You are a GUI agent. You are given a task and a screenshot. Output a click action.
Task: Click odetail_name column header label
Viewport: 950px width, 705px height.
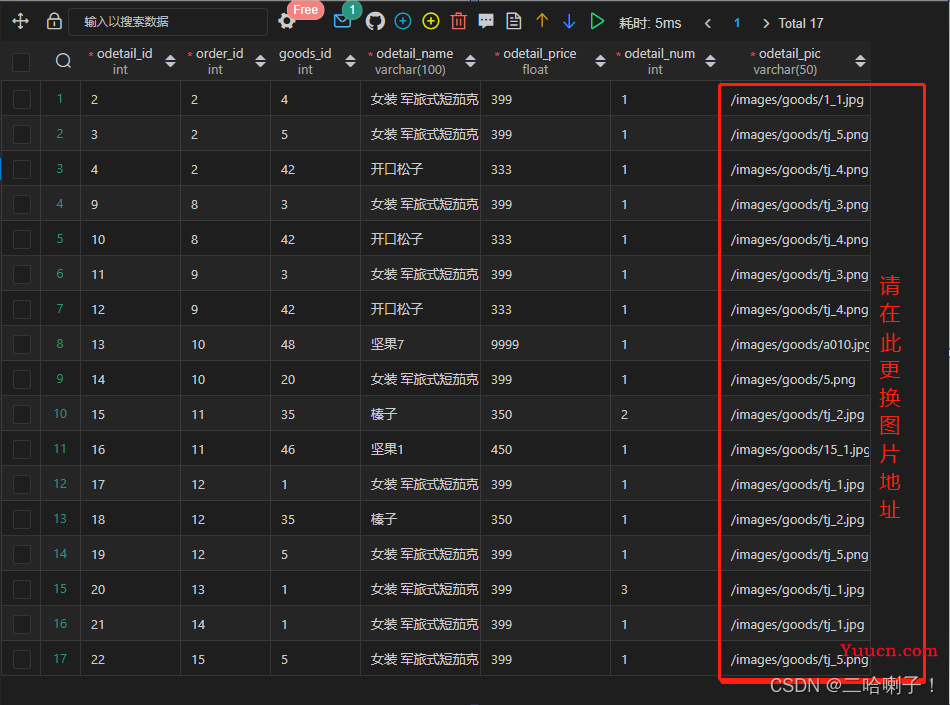tap(414, 54)
